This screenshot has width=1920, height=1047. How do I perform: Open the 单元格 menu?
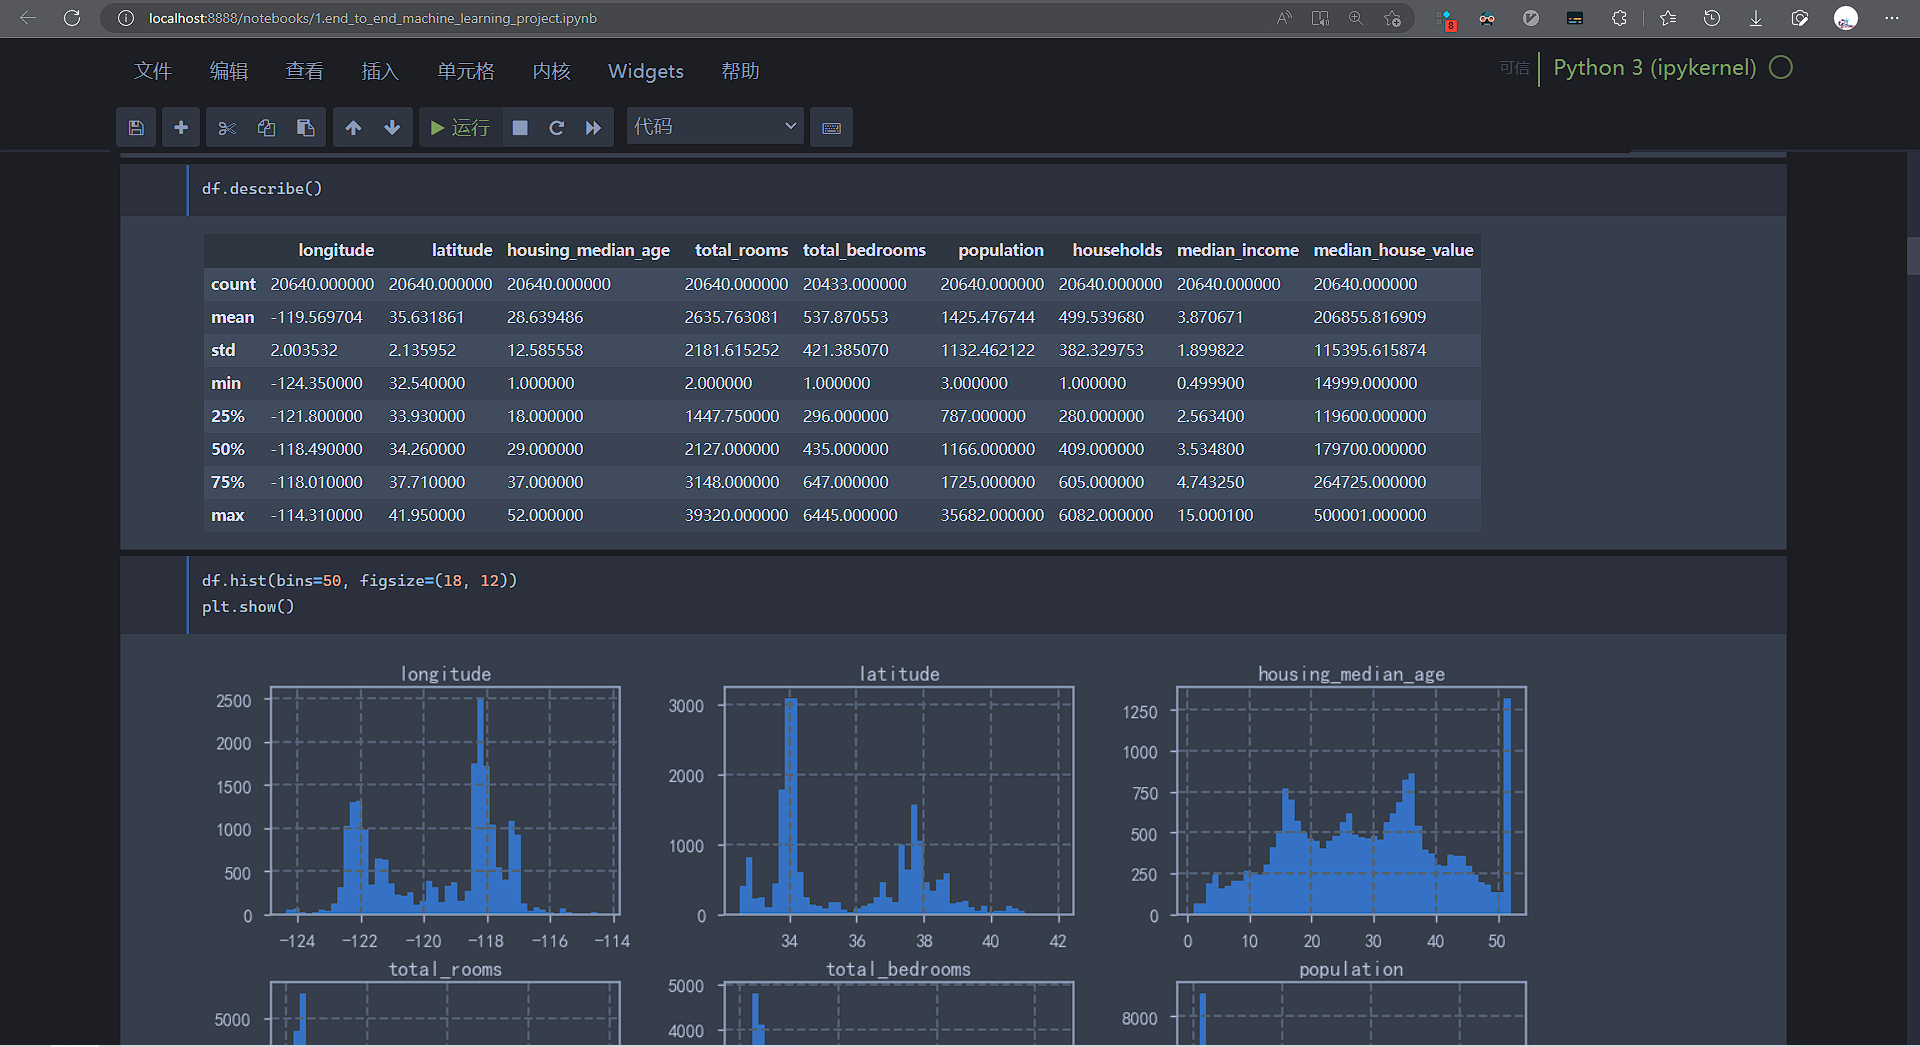click(x=466, y=71)
